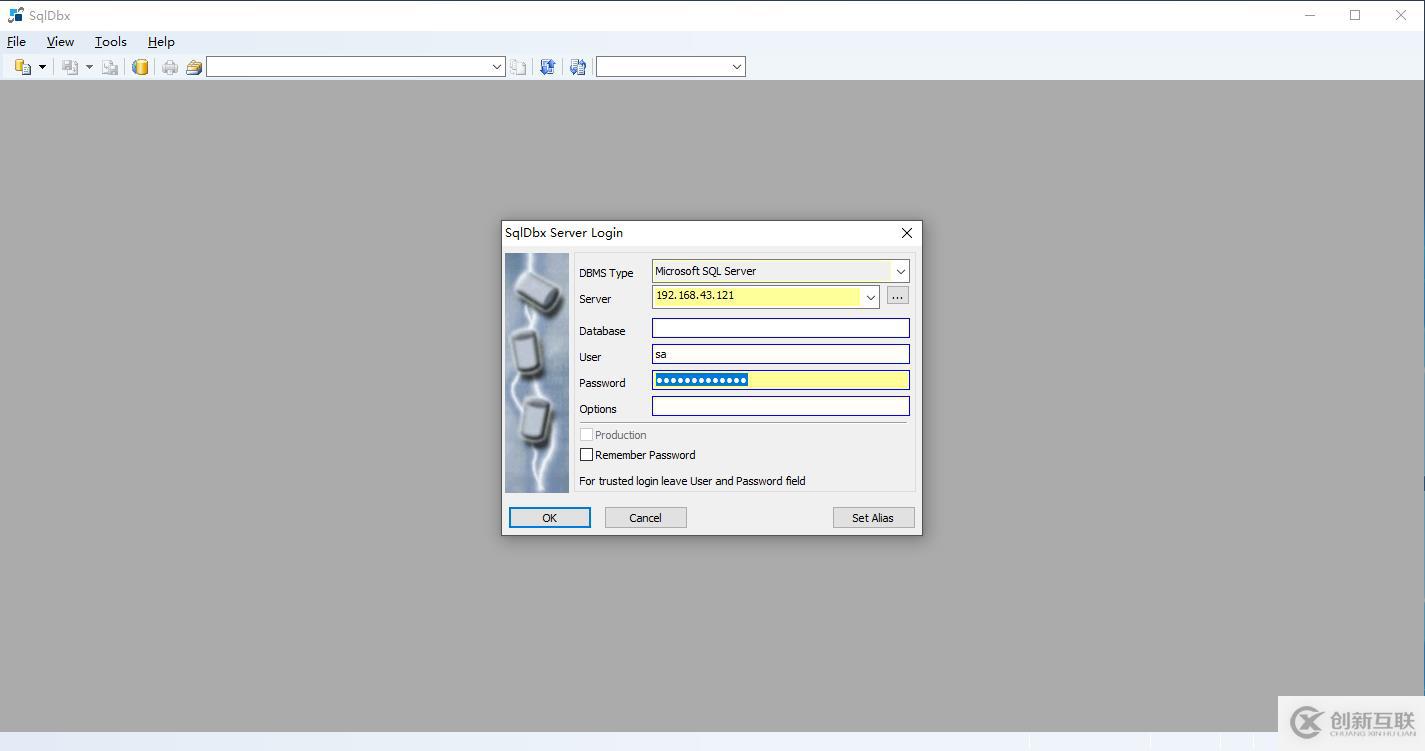Click the browse servers ellipsis button
1425x751 pixels.
click(897, 296)
